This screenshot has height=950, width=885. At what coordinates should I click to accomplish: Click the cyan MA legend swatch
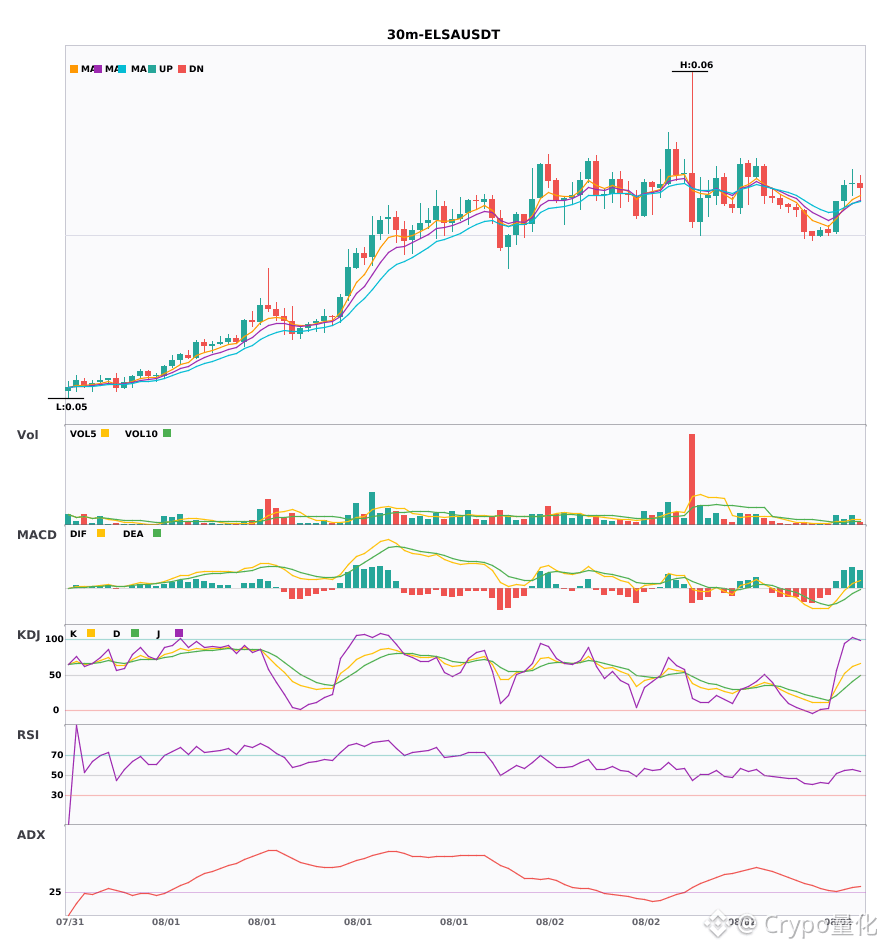point(122,69)
